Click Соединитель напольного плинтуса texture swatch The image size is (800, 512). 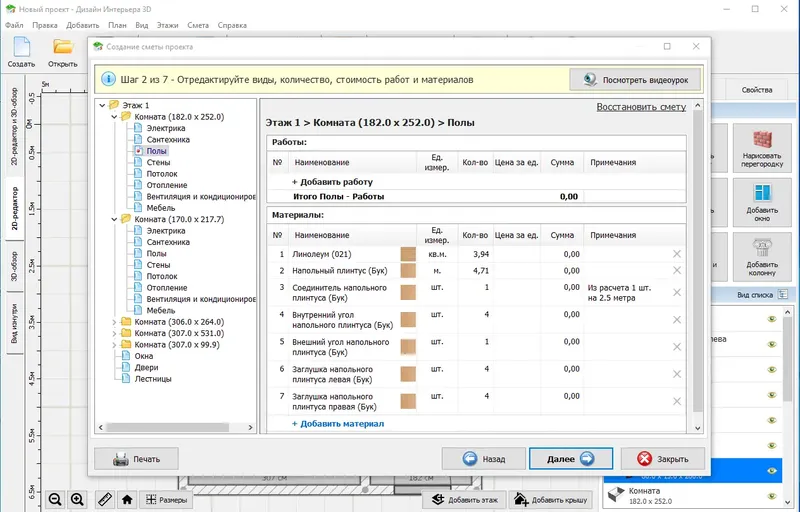coord(408,293)
